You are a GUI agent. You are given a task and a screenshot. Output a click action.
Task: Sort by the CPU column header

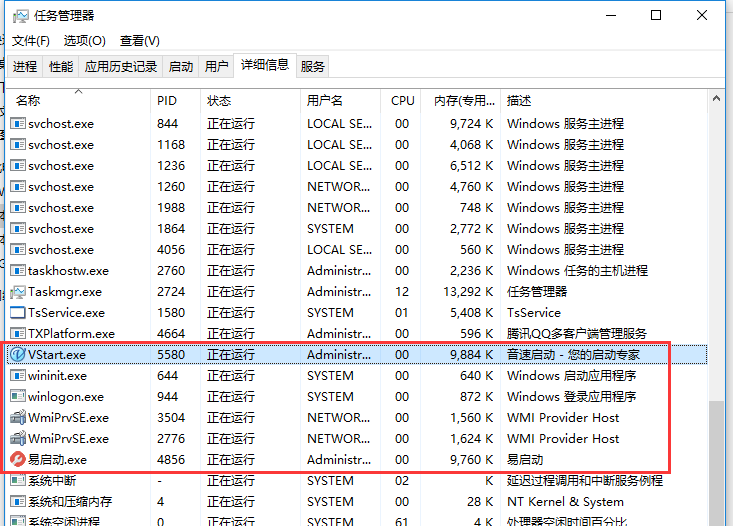tap(401, 101)
